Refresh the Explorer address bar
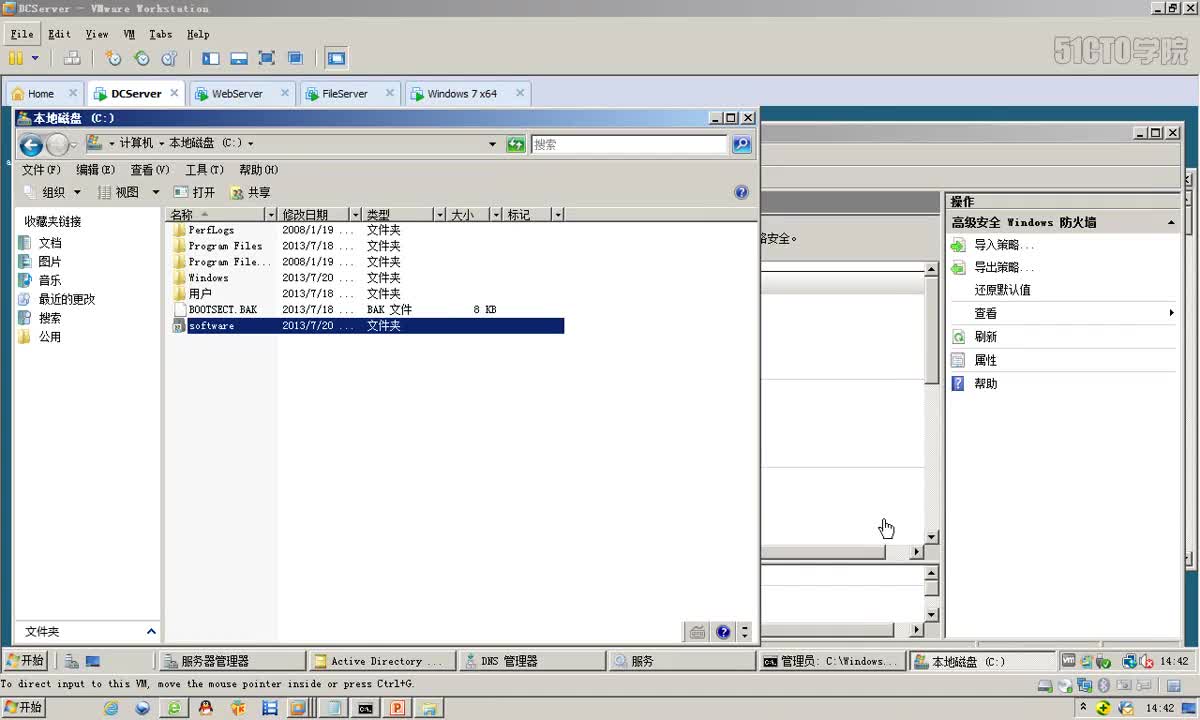 (x=515, y=144)
